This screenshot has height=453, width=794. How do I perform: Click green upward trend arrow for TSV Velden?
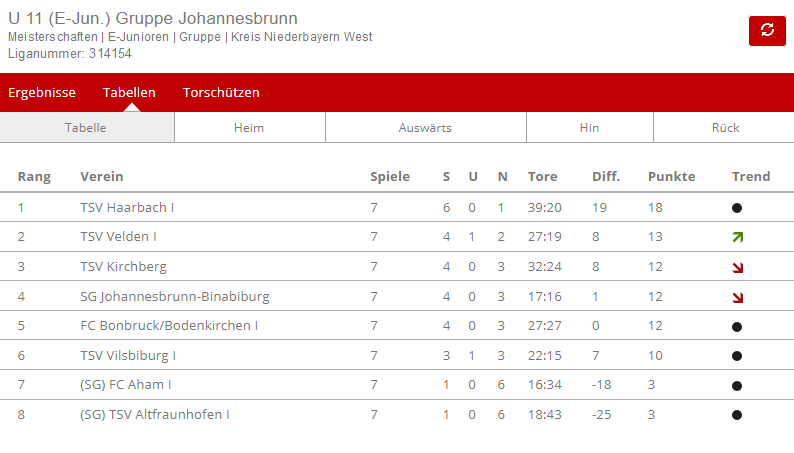pyautogui.click(x=738, y=237)
